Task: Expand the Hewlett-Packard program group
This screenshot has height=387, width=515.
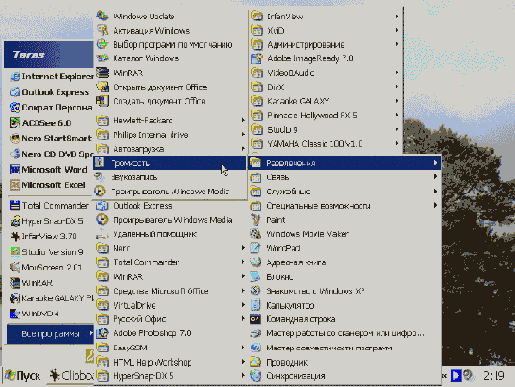Action: point(170,120)
